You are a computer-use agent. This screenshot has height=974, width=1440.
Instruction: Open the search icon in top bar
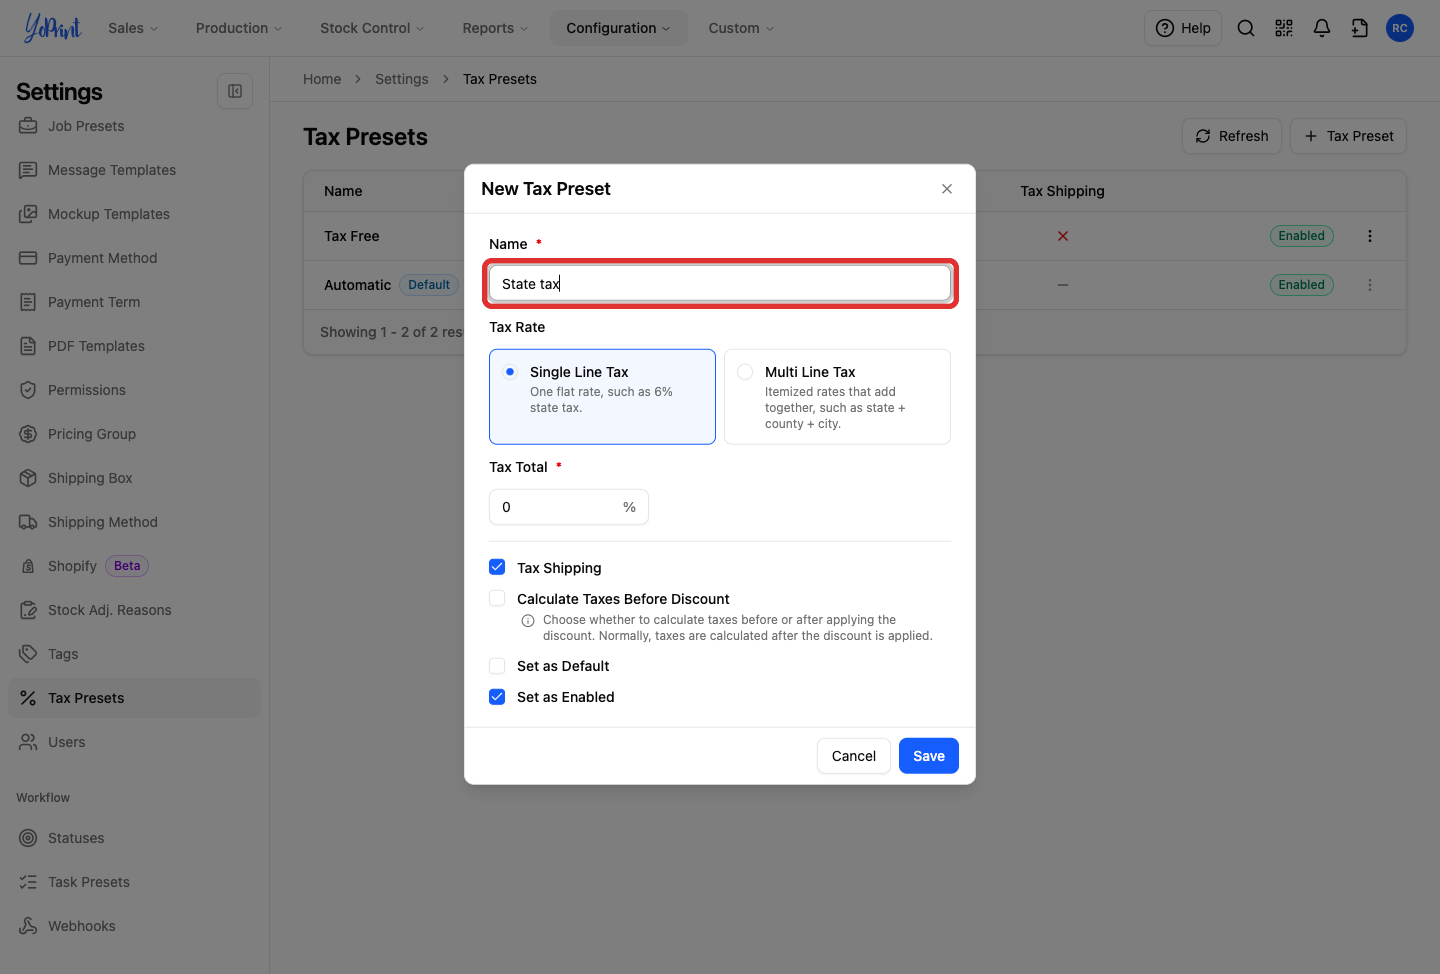1246,28
